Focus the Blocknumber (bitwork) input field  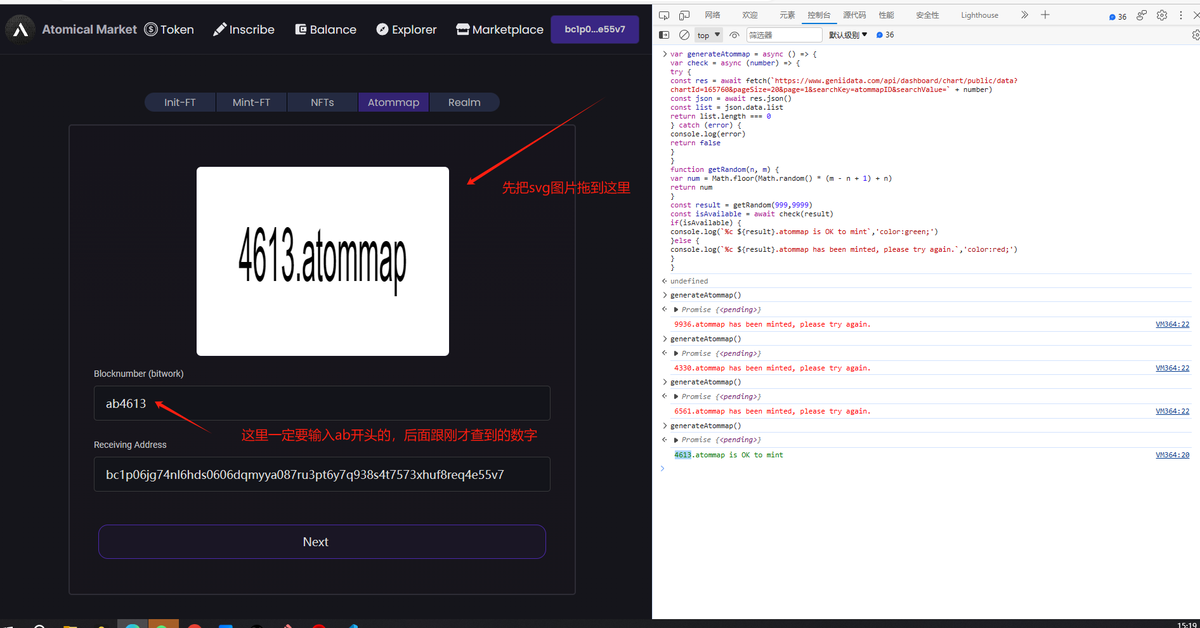pyautogui.click(x=322, y=404)
